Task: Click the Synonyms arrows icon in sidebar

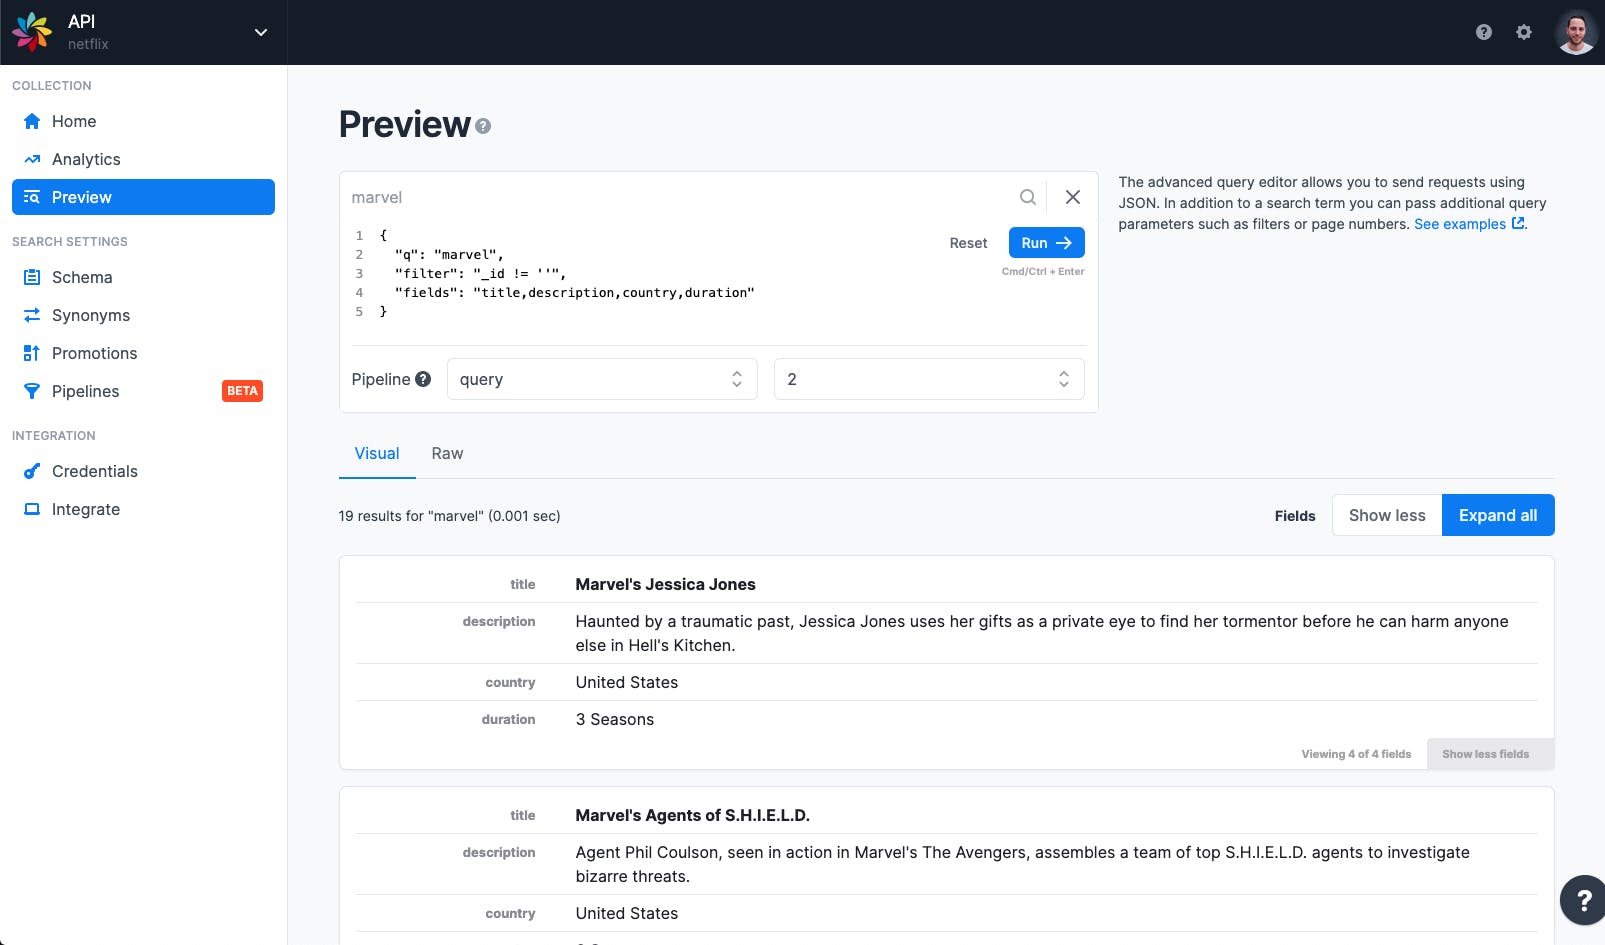Action: (x=32, y=315)
